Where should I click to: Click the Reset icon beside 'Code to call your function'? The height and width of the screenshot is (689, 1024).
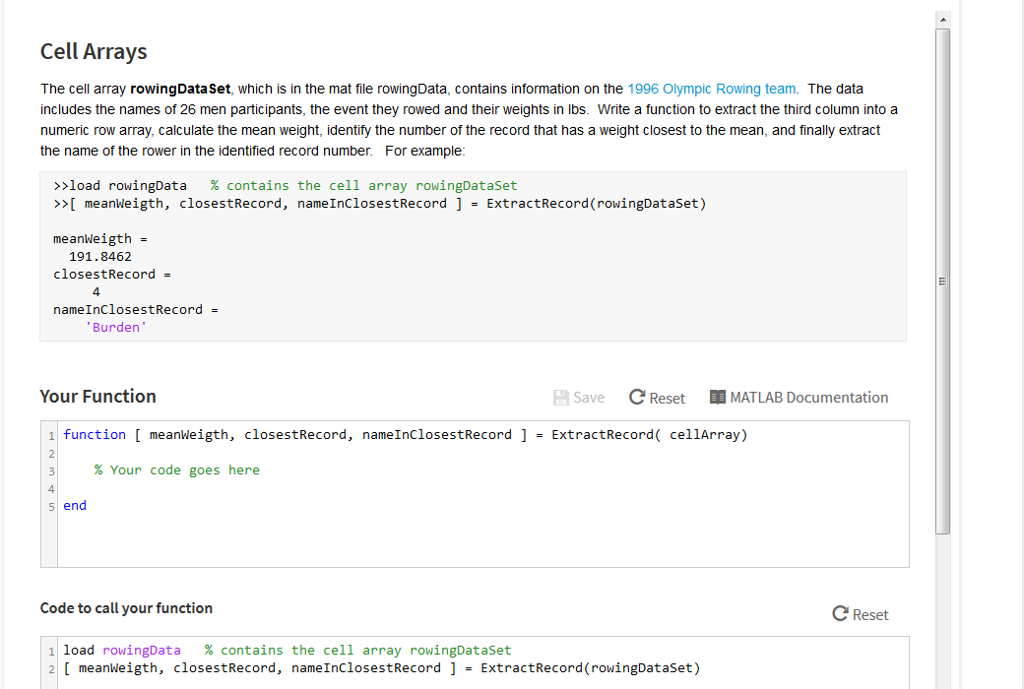[x=840, y=614]
